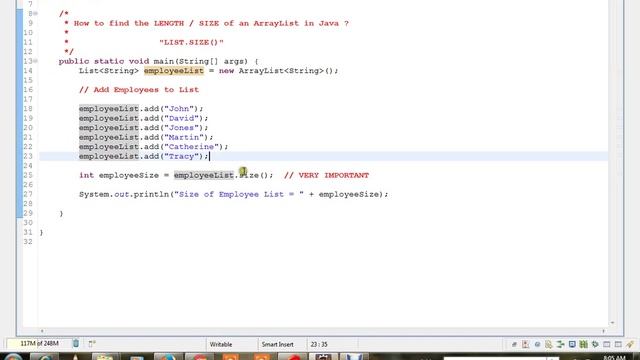Click the vertical scrollbar down arrow
Screen dimensions: 640x360
(x=612, y=323)
